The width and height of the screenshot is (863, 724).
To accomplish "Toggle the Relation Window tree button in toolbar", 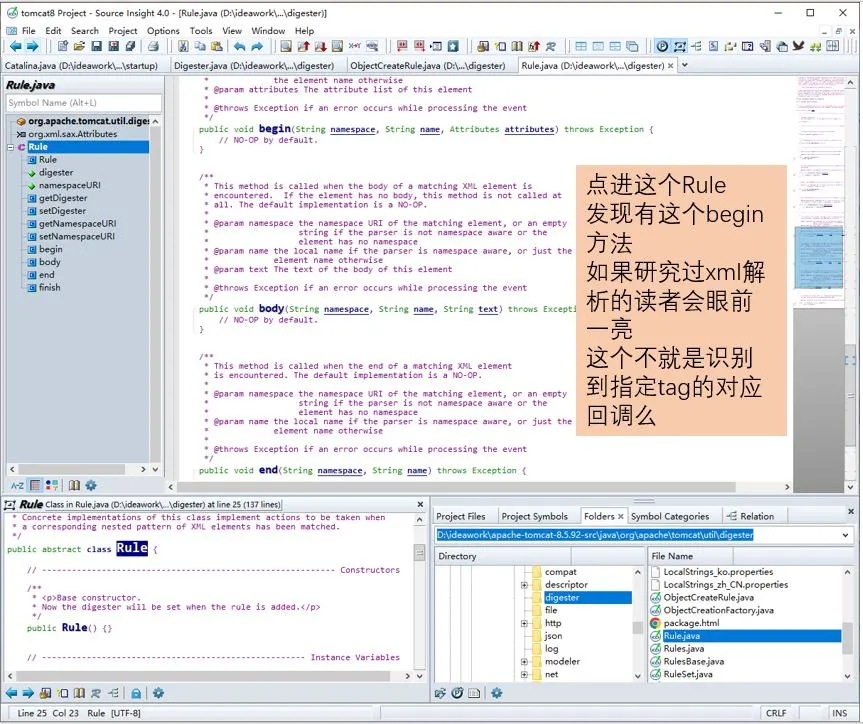I will click(696, 46).
